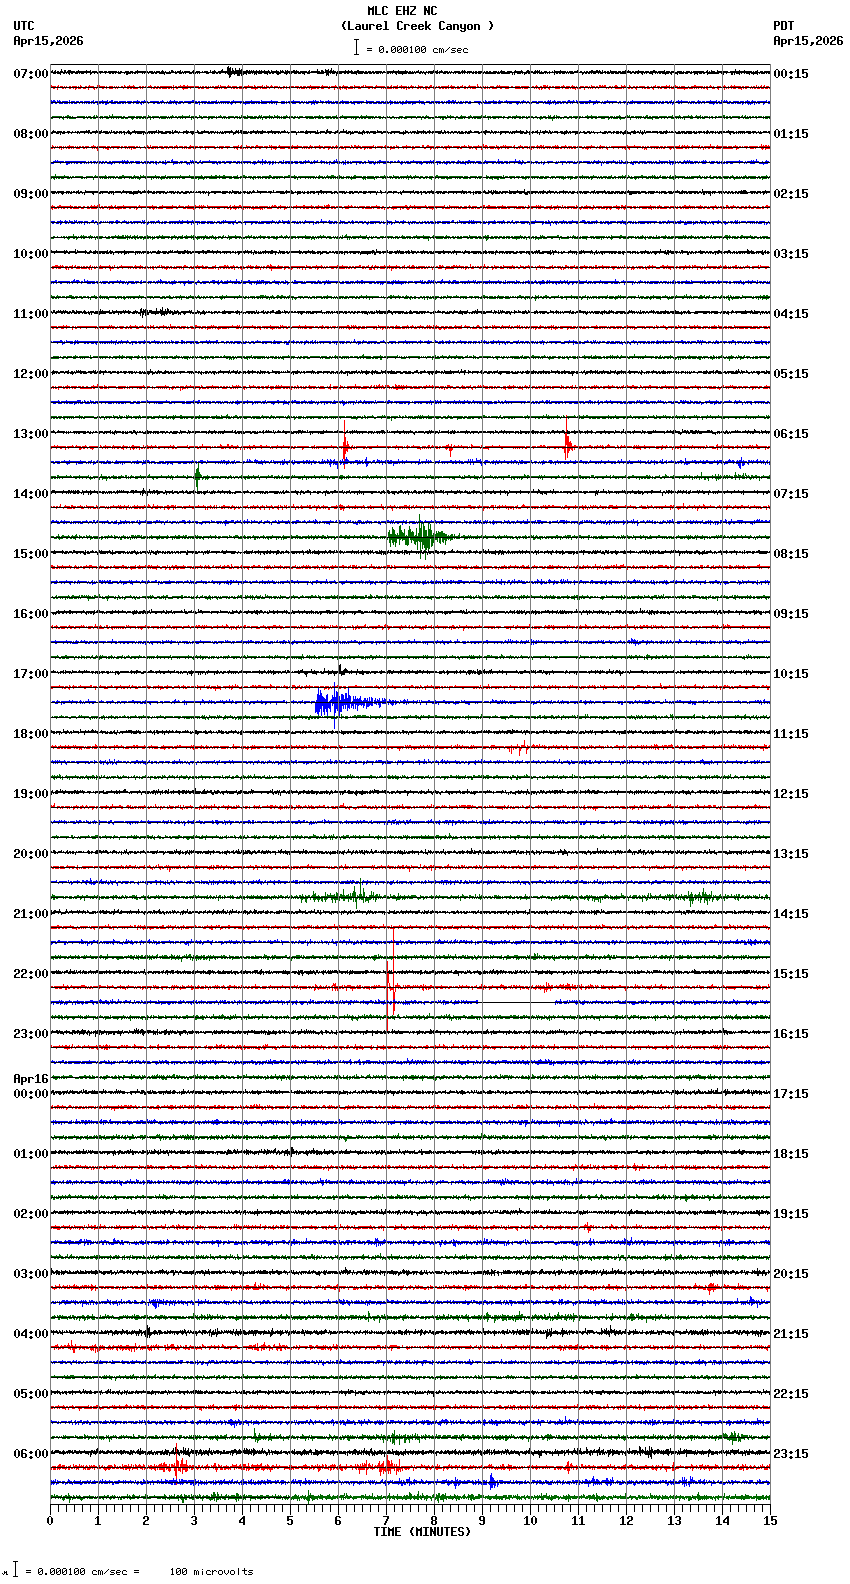
Task: Click the 17:15 PDT time label
Action: (x=791, y=1094)
